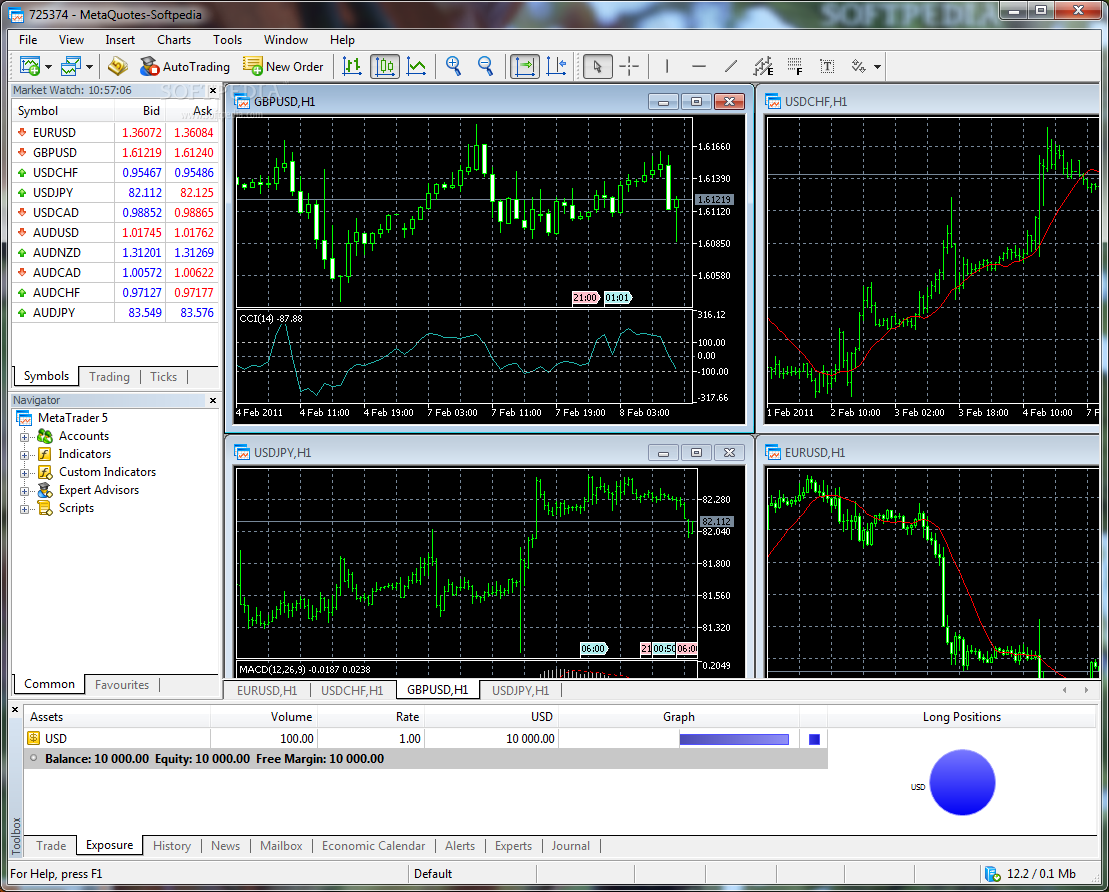
Task: Open Navigator Favourites tab
Action: pyautogui.click(x=122, y=685)
